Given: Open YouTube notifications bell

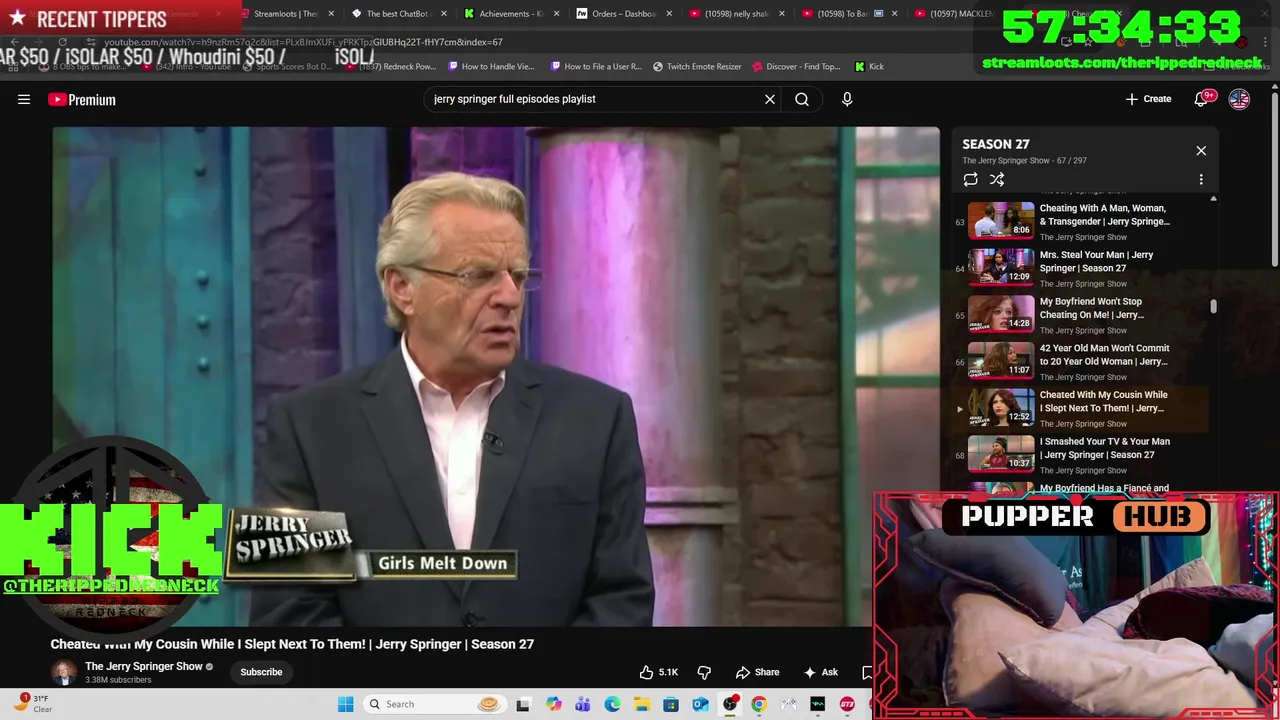Looking at the screenshot, I should pos(1202,99).
